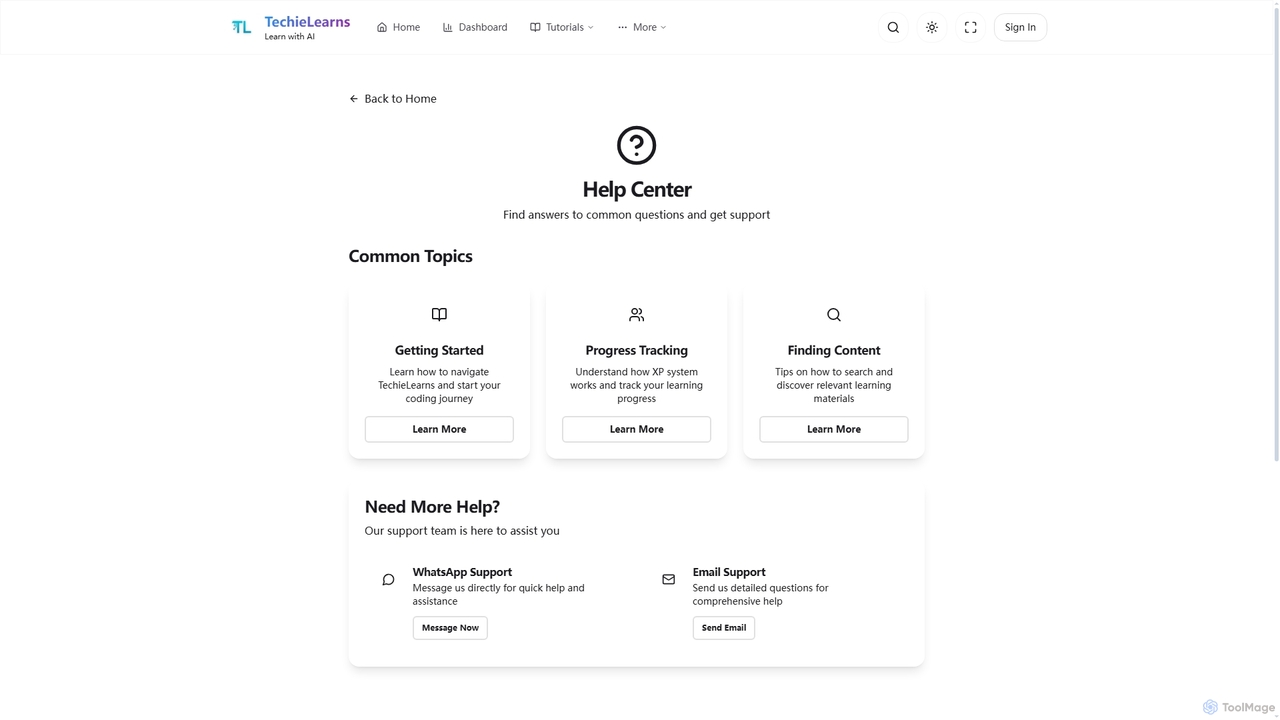Click the Email Support envelope icon

point(668,579)
